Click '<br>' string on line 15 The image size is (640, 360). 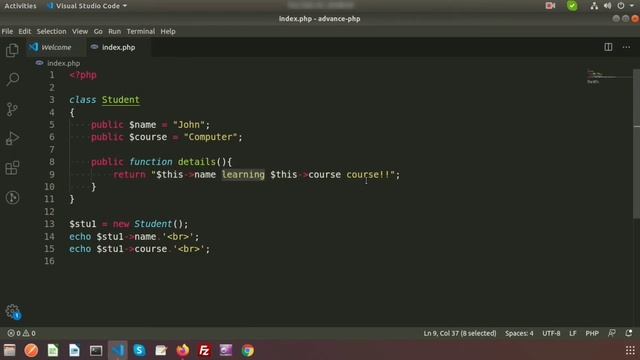pyautogui.click(x=188, y=249)
